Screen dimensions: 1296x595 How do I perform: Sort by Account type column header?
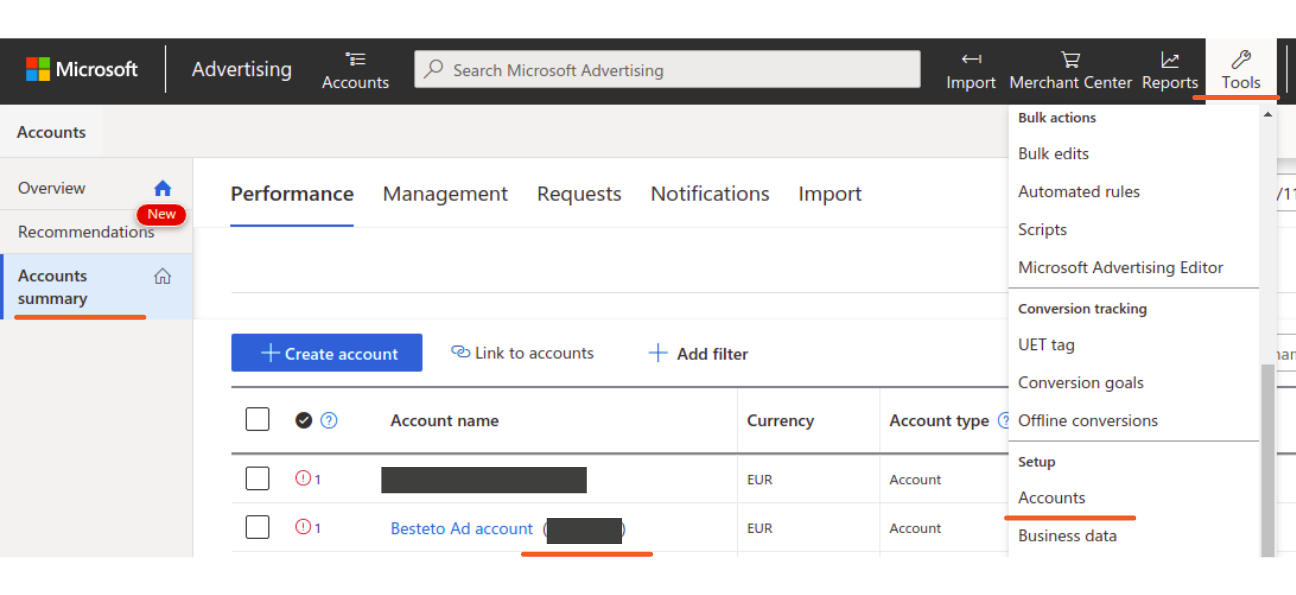(939, 421)
